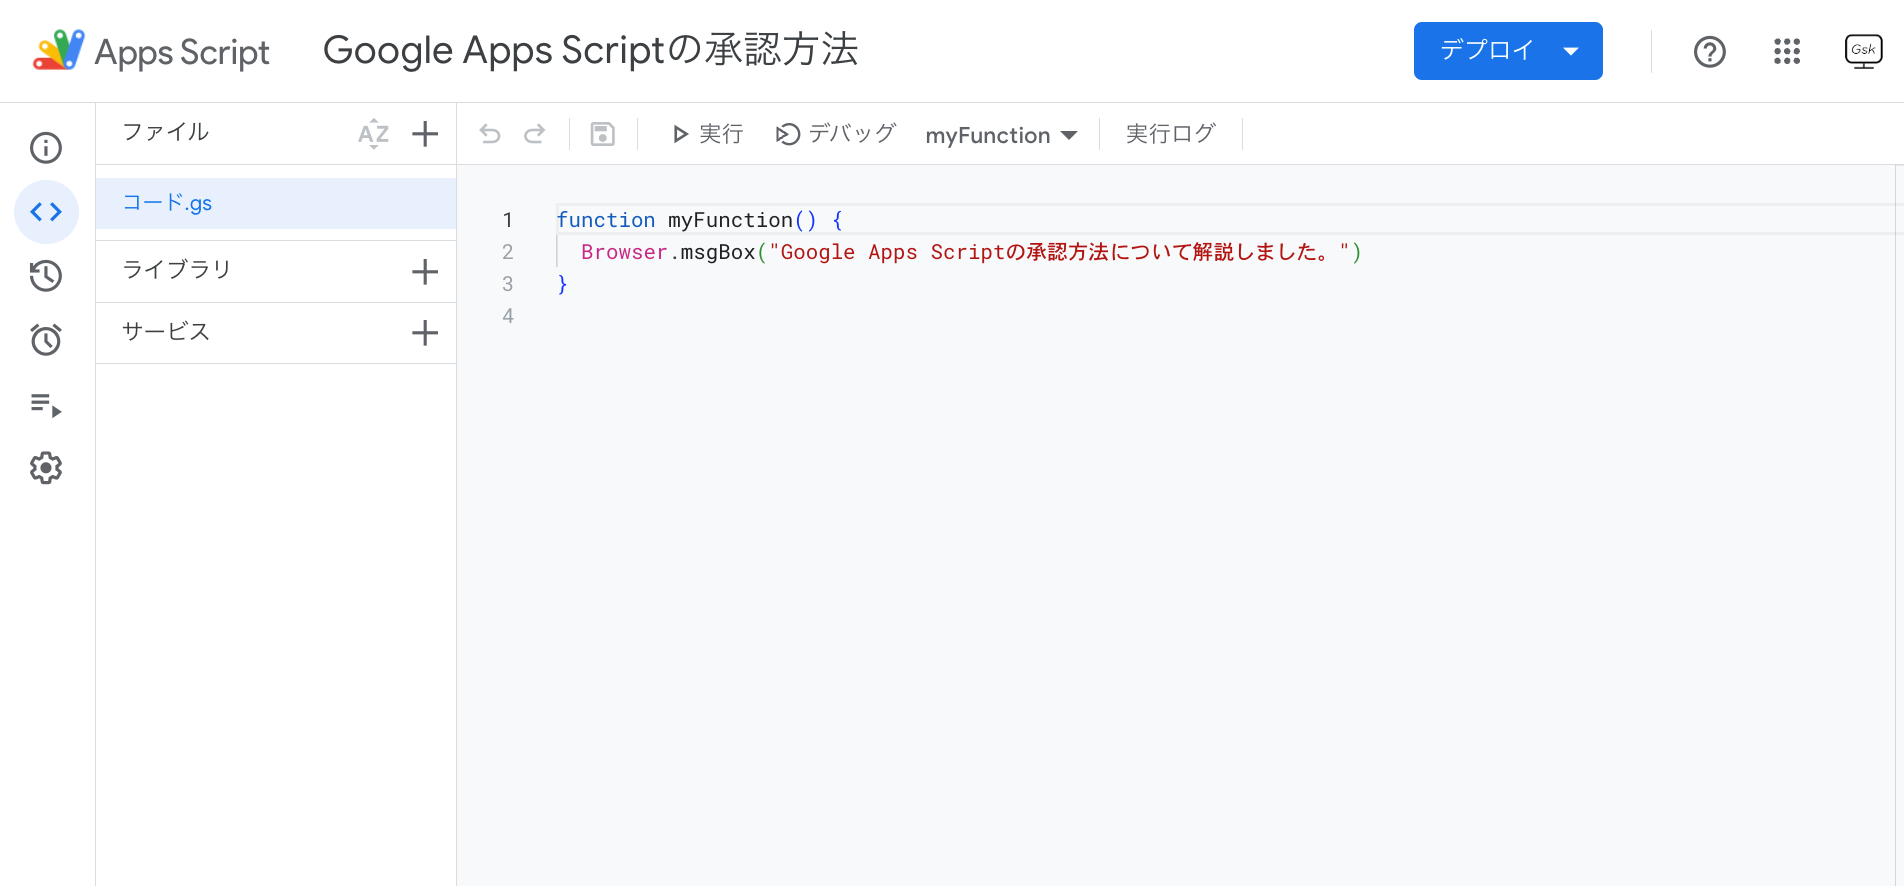This screenshot has width=1904, height=886.
Task: Click the Apps Script logo icon
Action: click(x=59, y=50)
